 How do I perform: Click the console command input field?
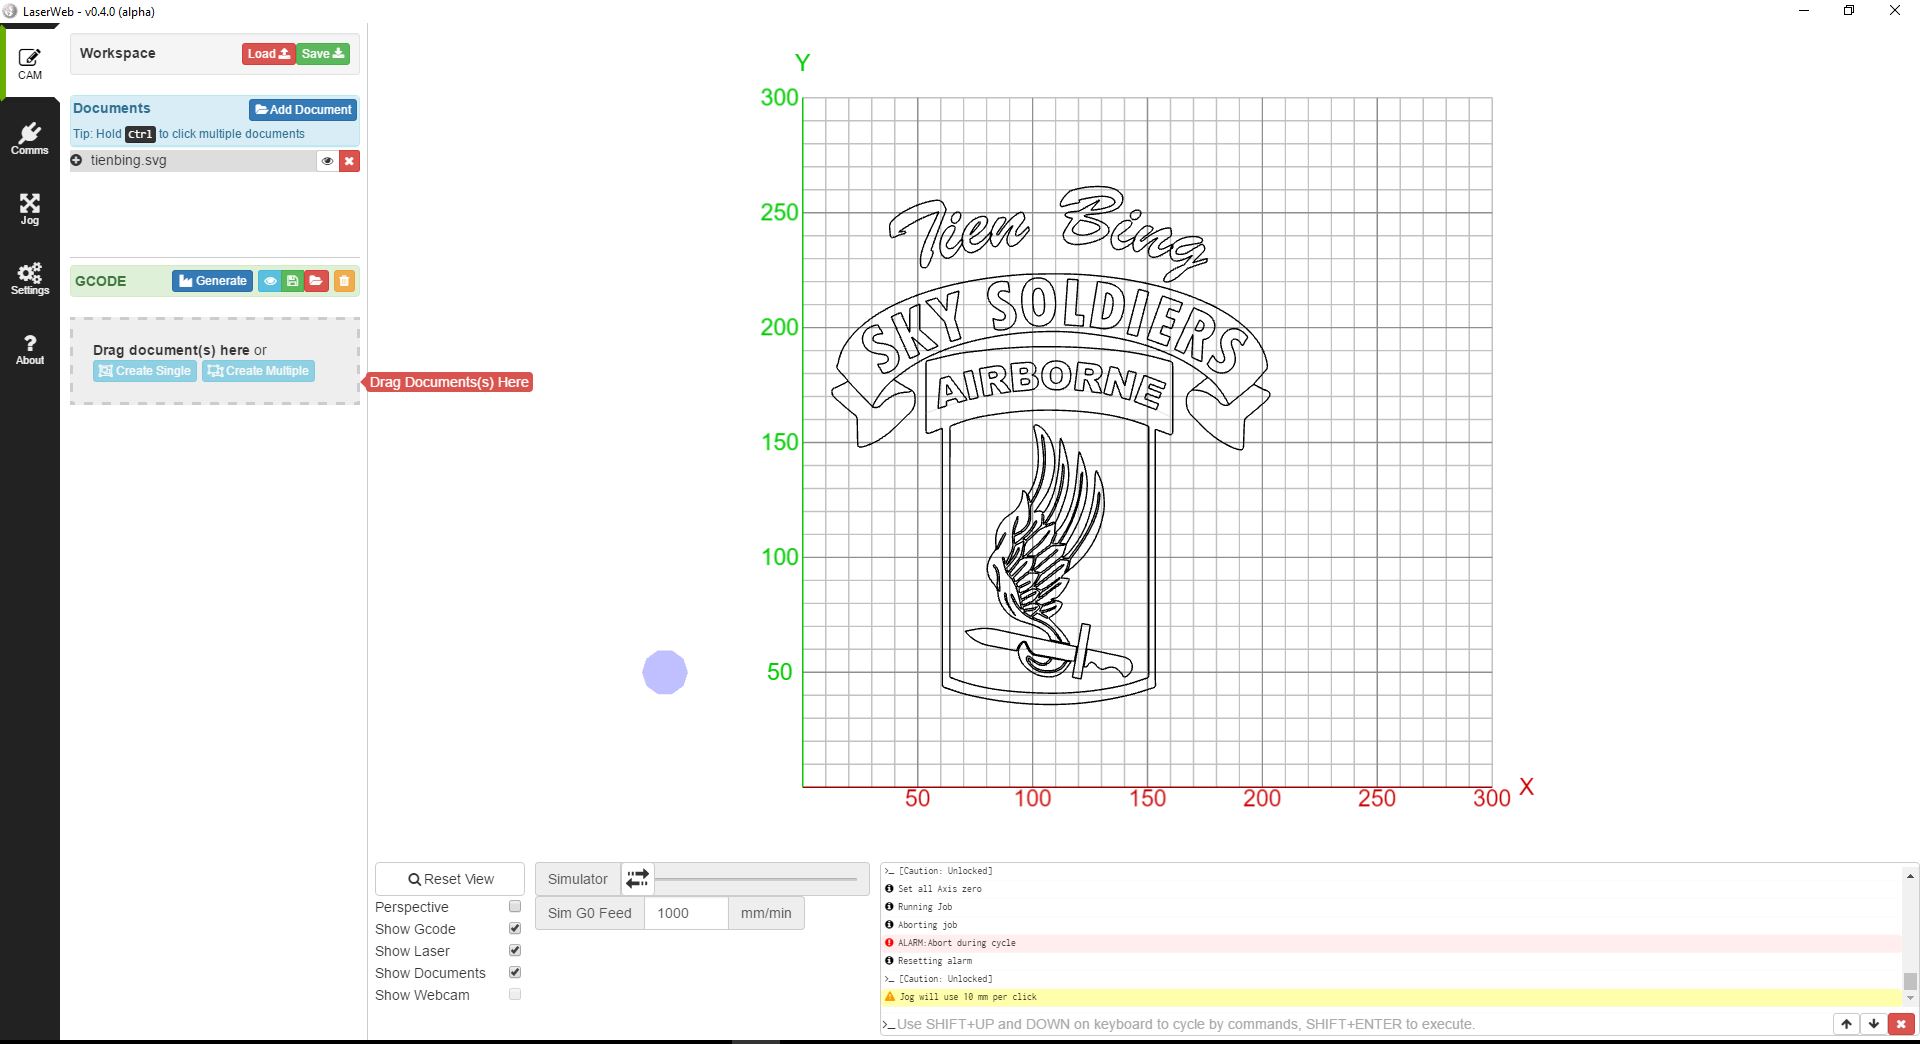click(x=1356, y=1024)
